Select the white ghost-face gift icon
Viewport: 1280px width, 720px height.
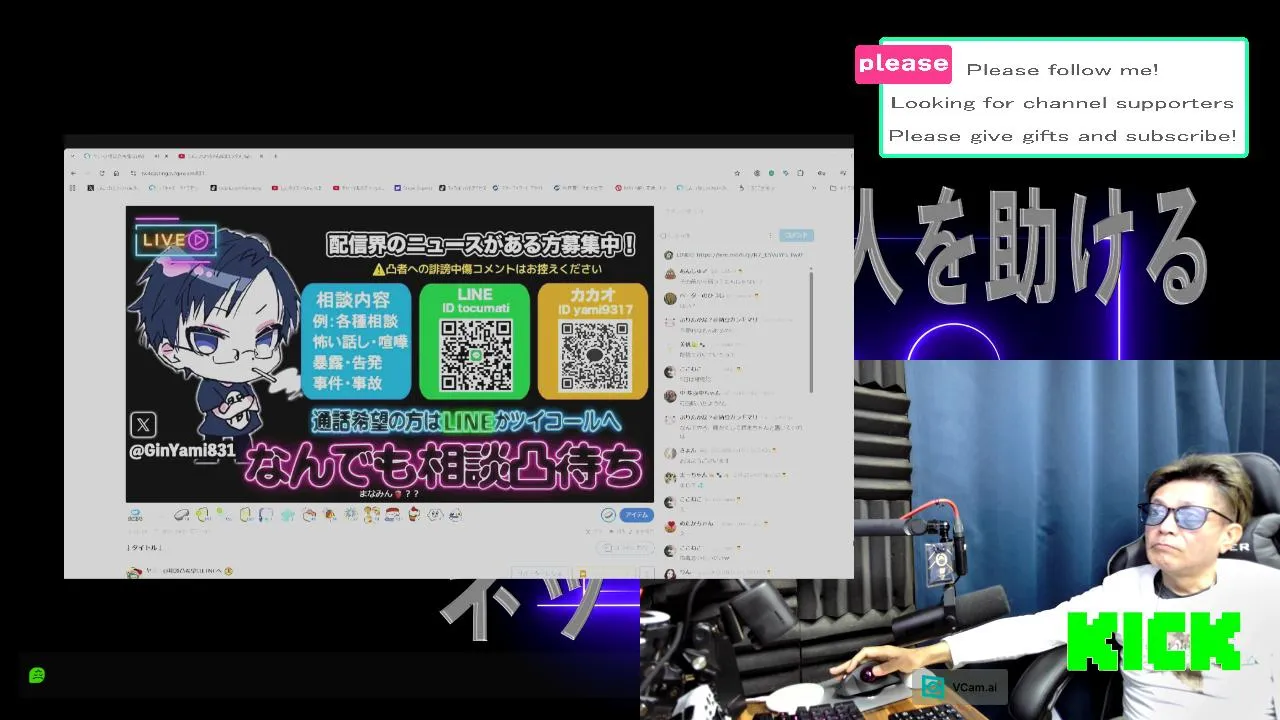[435, 515]
